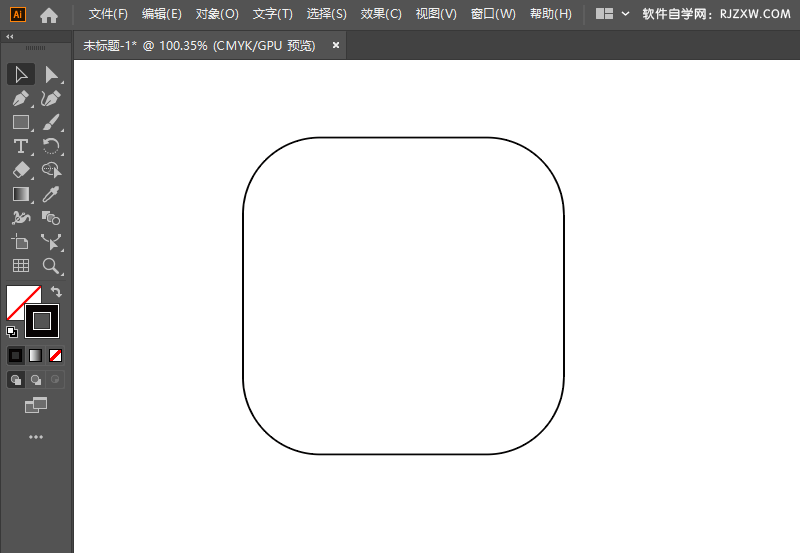Screen dimensions: 800x553
Task: Switch to Draw Behind mode
Action: click(36, 380)
